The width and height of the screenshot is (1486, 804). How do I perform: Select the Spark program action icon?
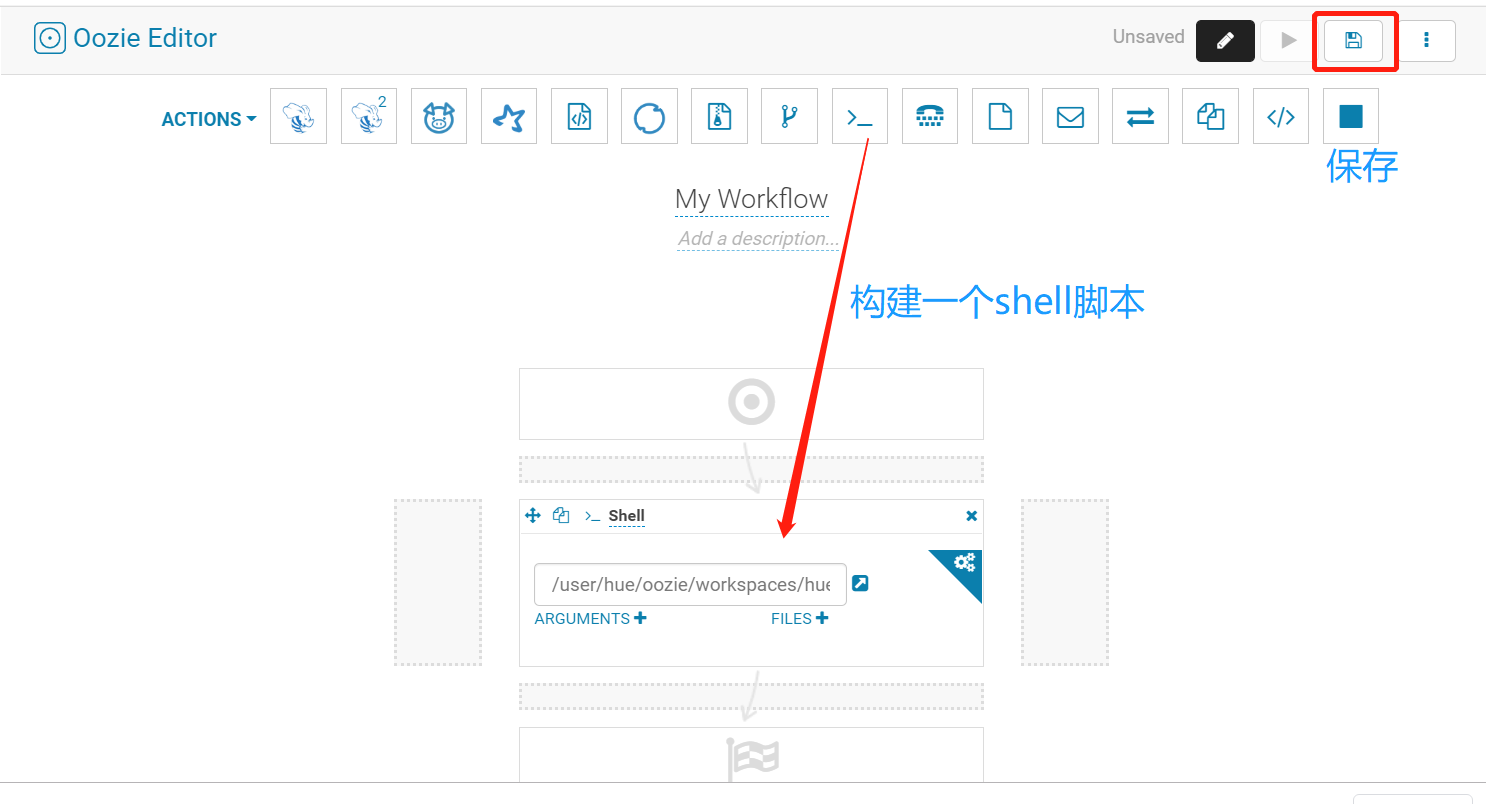(x=509, y=116)
